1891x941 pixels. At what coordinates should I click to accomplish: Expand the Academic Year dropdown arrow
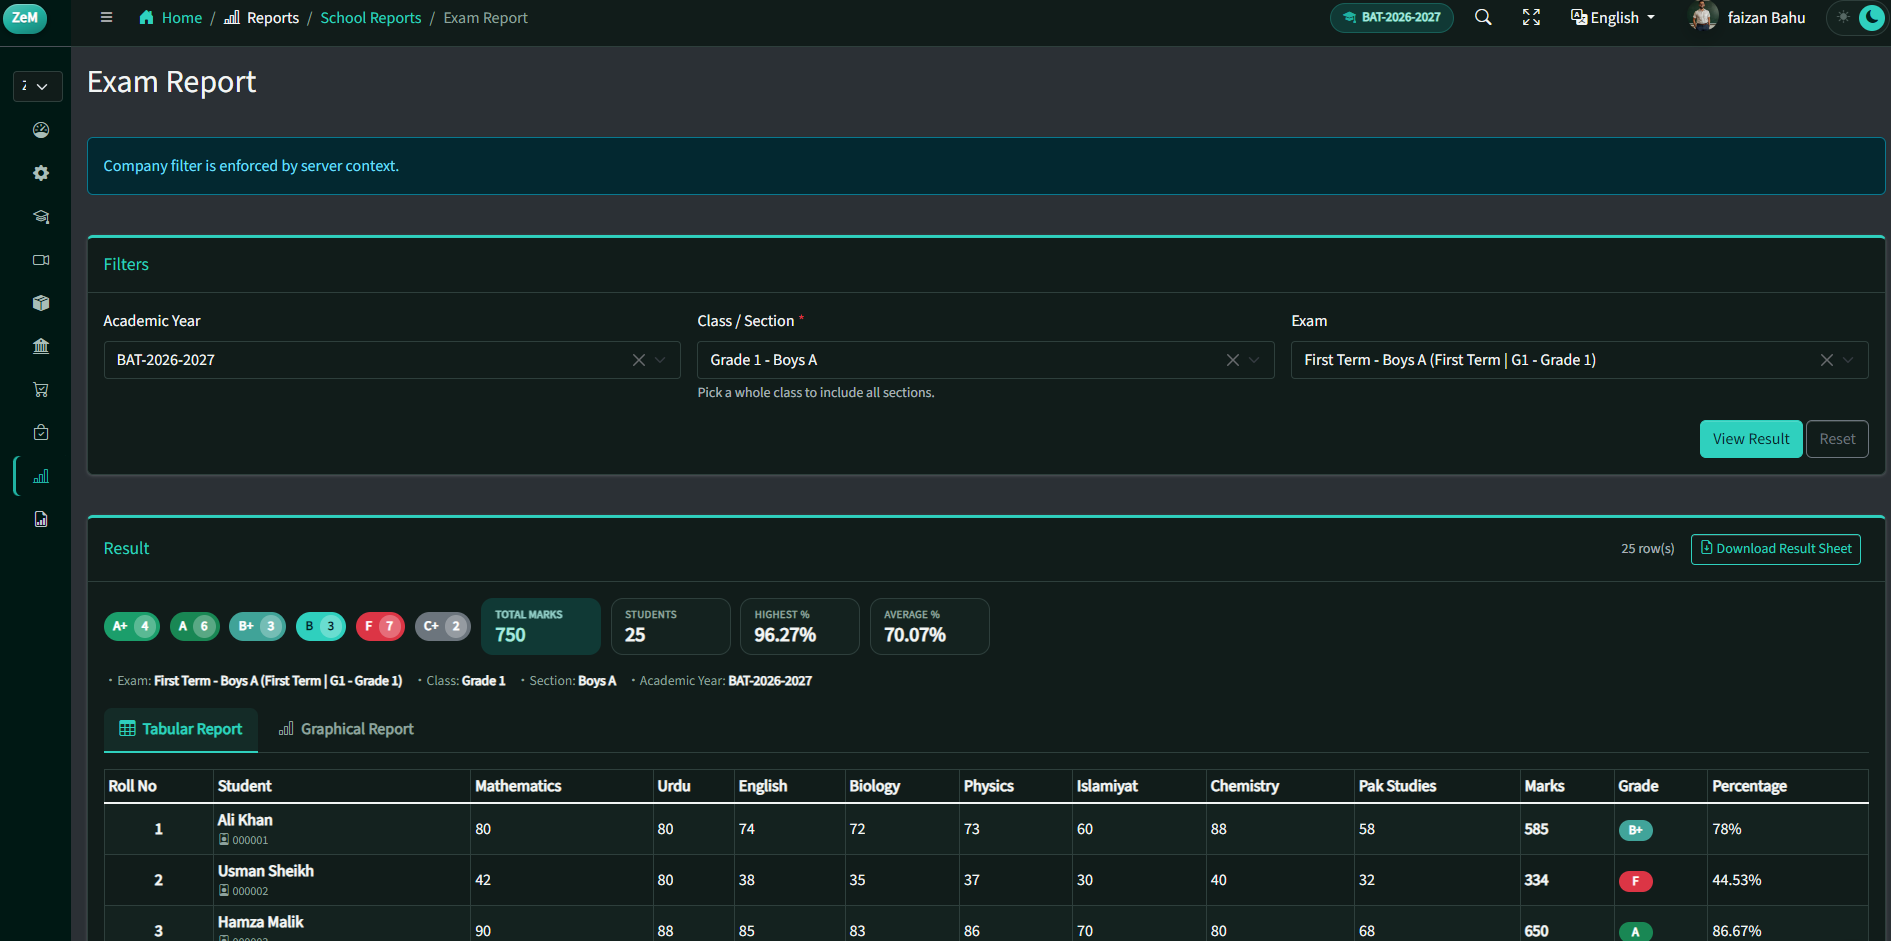click(660, 360)
